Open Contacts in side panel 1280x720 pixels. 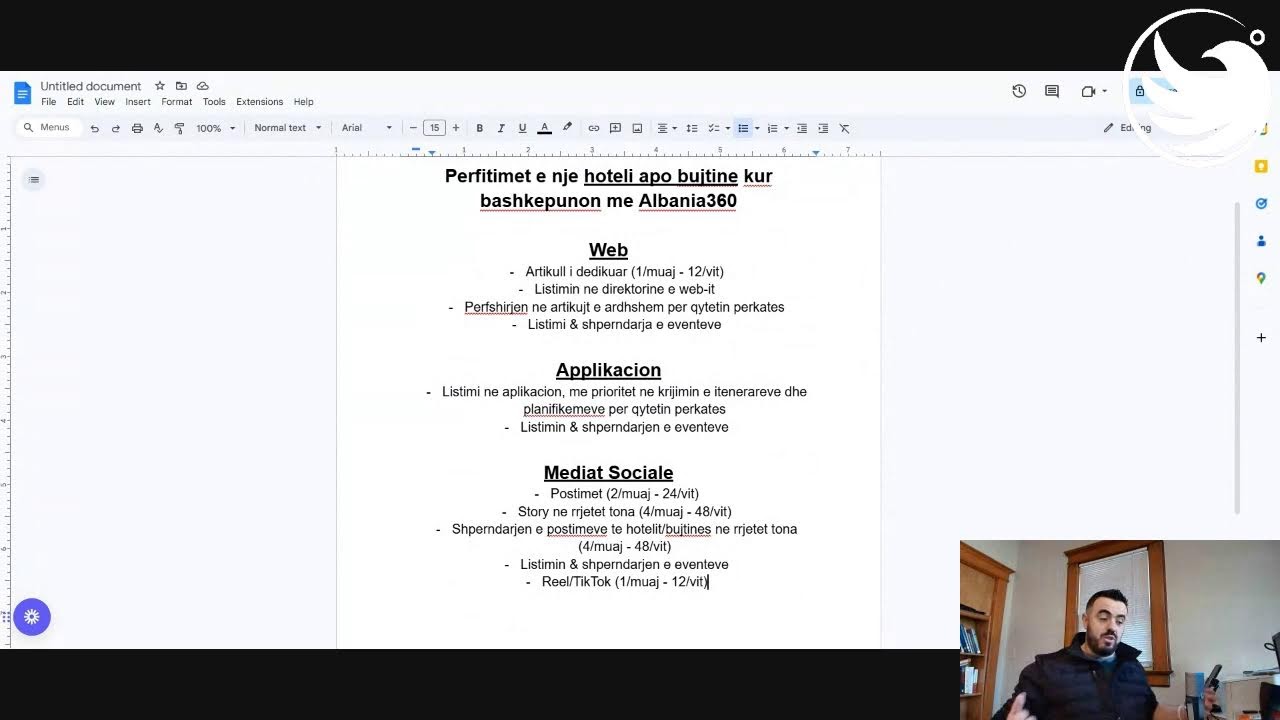[x=1261, y=241]
